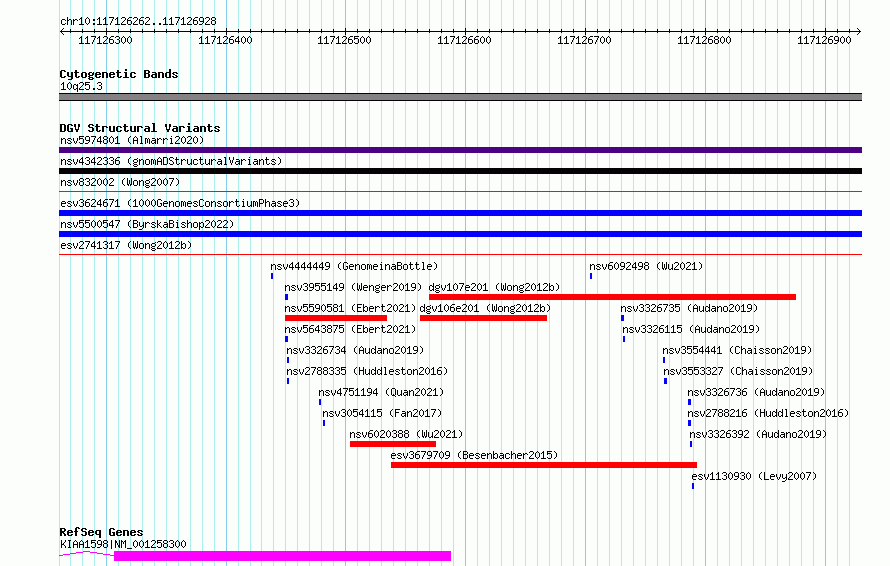
Task: Select nsv3554441 (Chaisson2019) label
Action: click(x=737, y=350)
